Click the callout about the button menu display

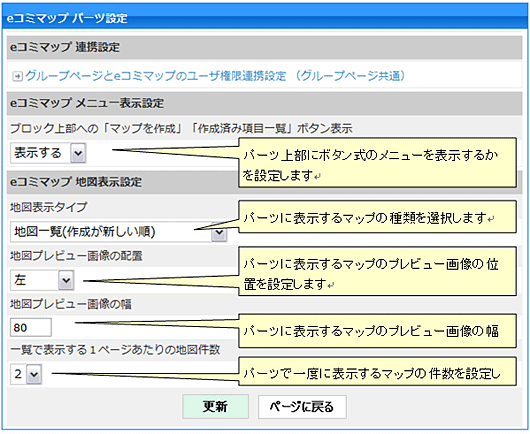[378, 162]
